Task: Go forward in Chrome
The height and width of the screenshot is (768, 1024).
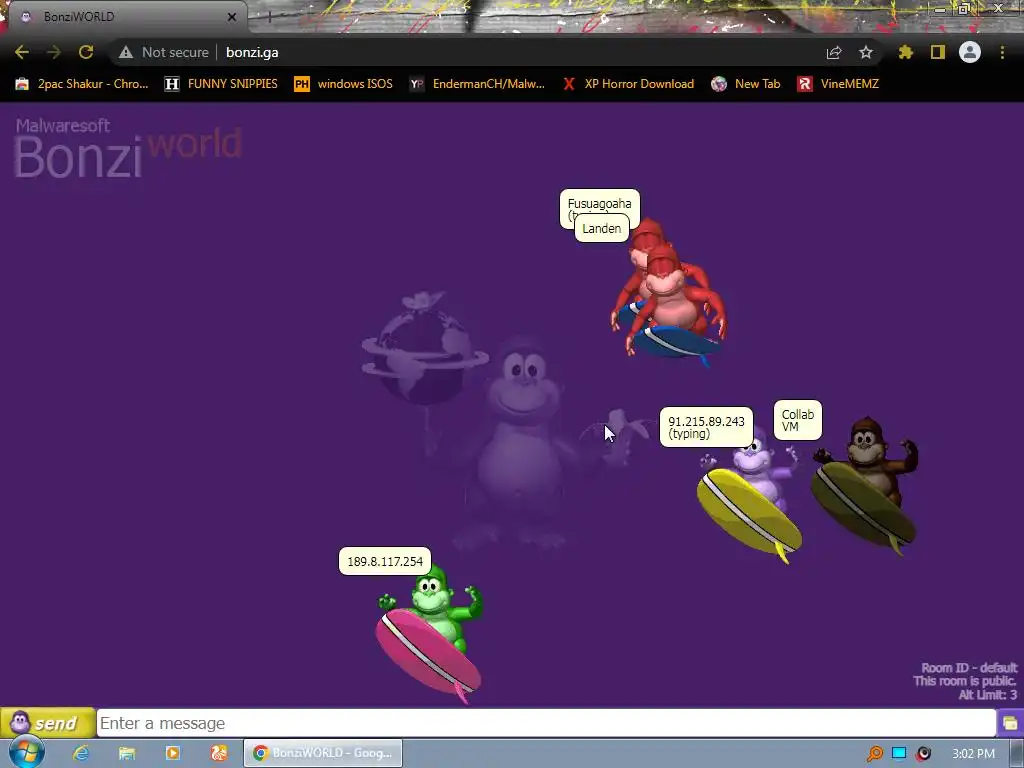Action: click(x=54, y=52)
